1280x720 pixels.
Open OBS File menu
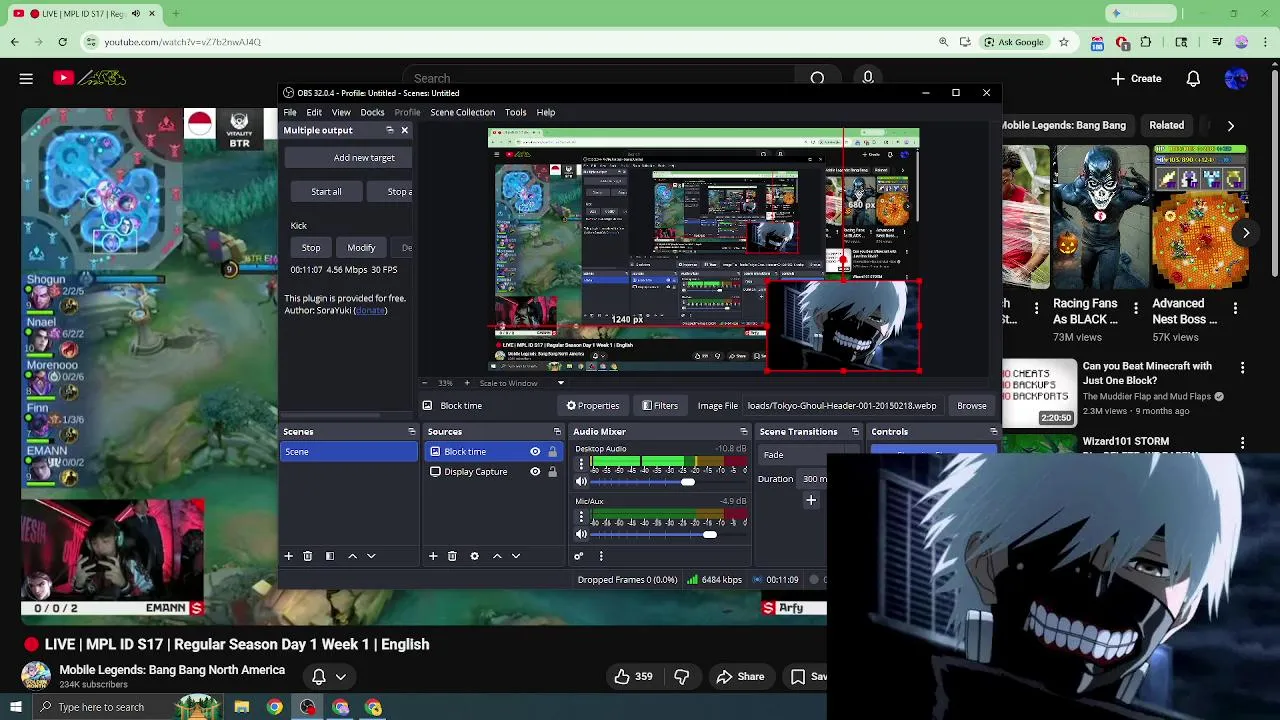point(289,112)
